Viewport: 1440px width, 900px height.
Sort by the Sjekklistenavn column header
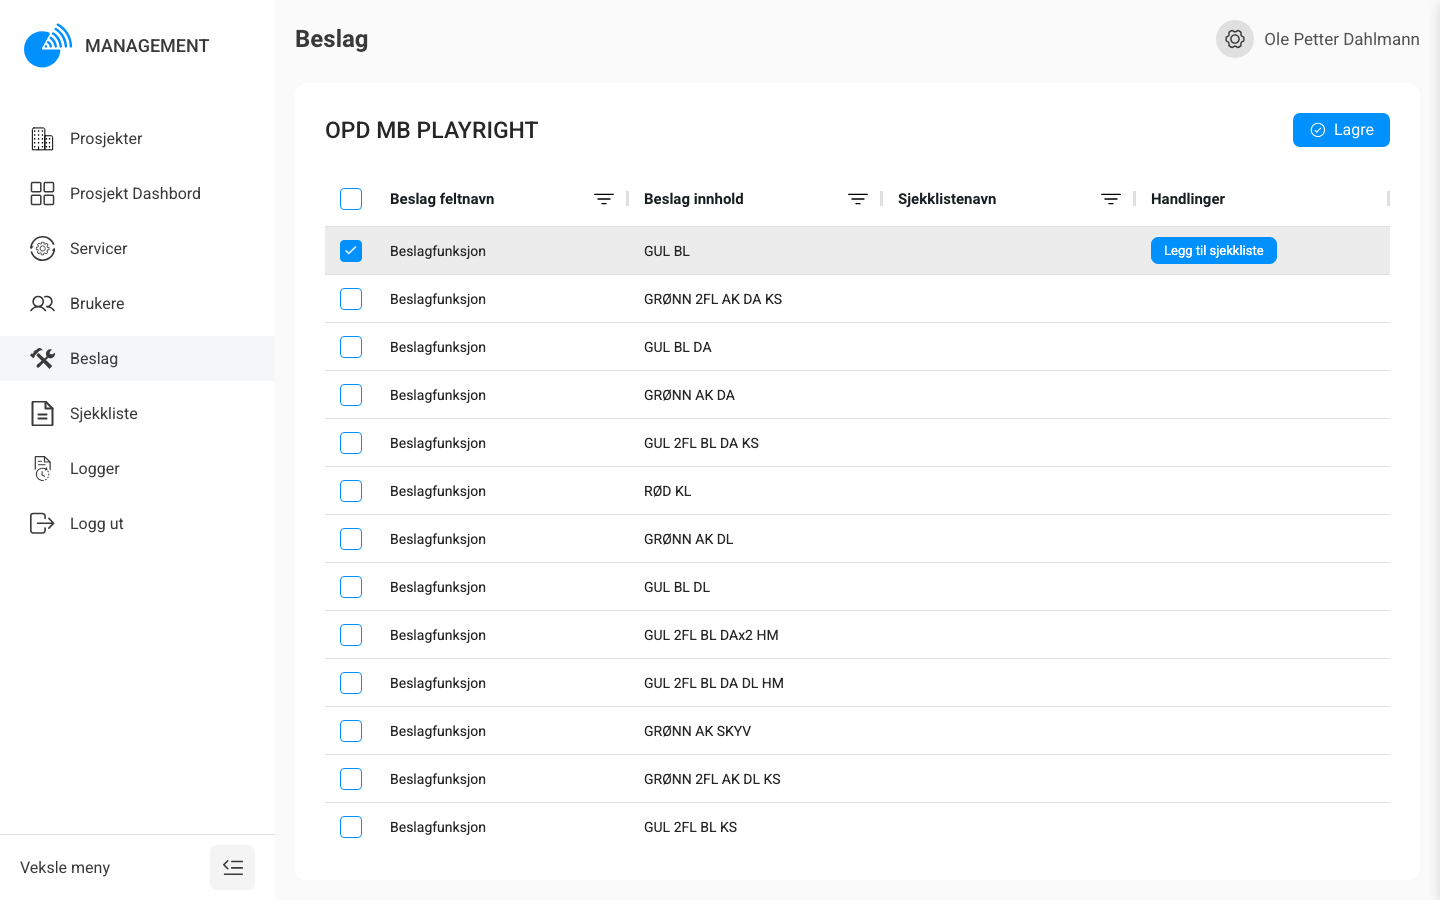(x=947, y=199)
